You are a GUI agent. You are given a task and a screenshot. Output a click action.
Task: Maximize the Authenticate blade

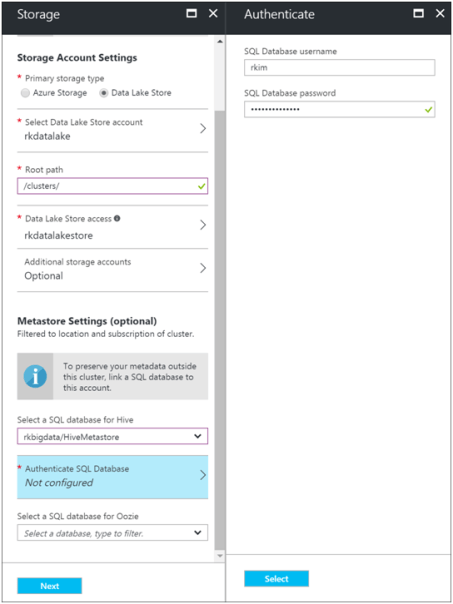coord(418,14)
